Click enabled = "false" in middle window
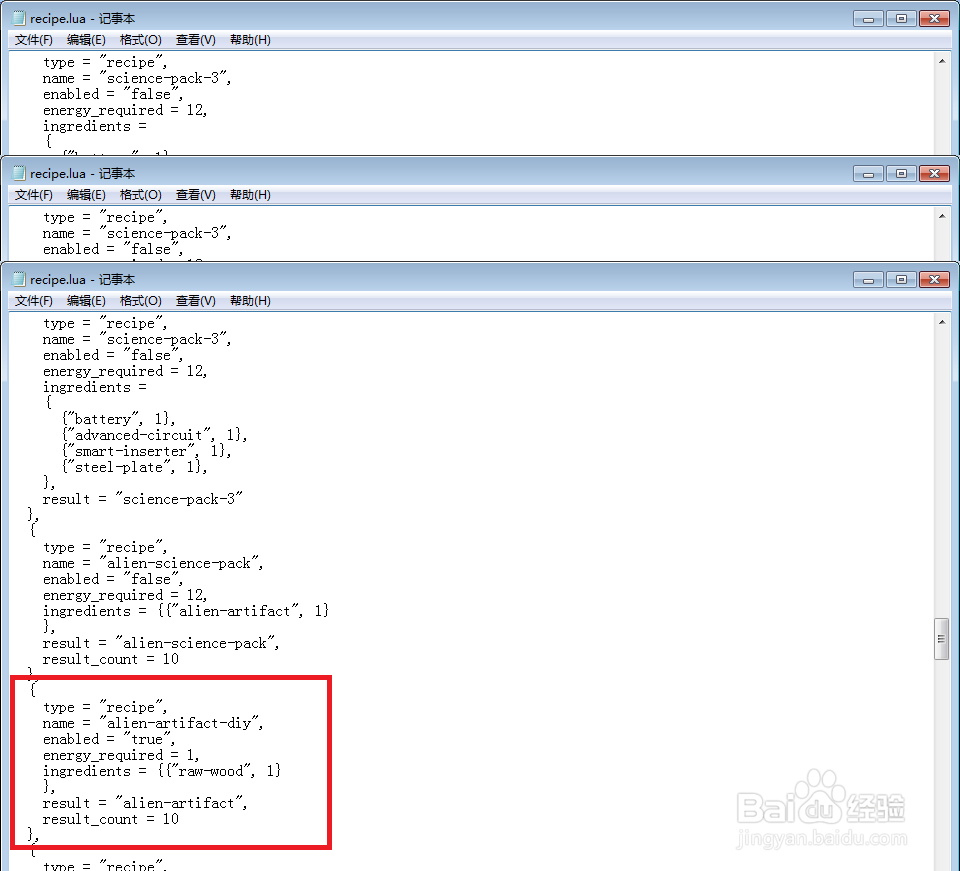The image size is (960, 871). [113, 249]
